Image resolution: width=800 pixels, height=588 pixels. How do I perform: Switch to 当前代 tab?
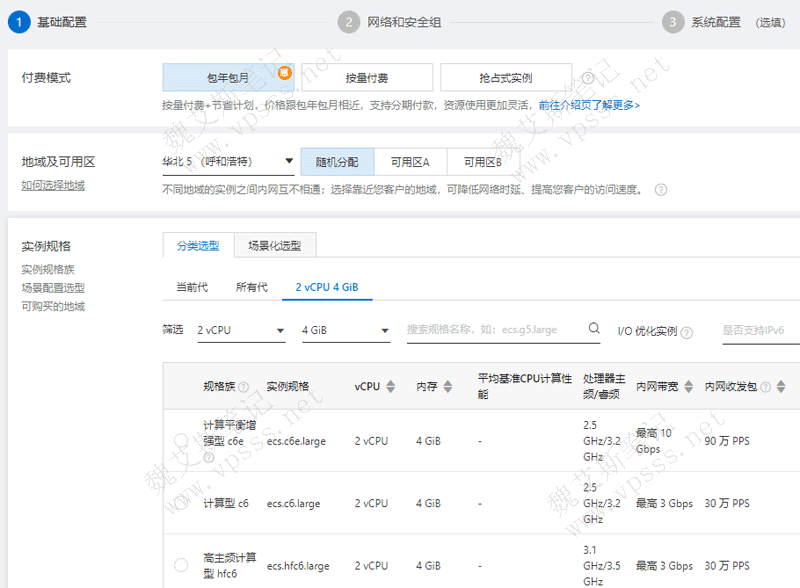point(192,287)
